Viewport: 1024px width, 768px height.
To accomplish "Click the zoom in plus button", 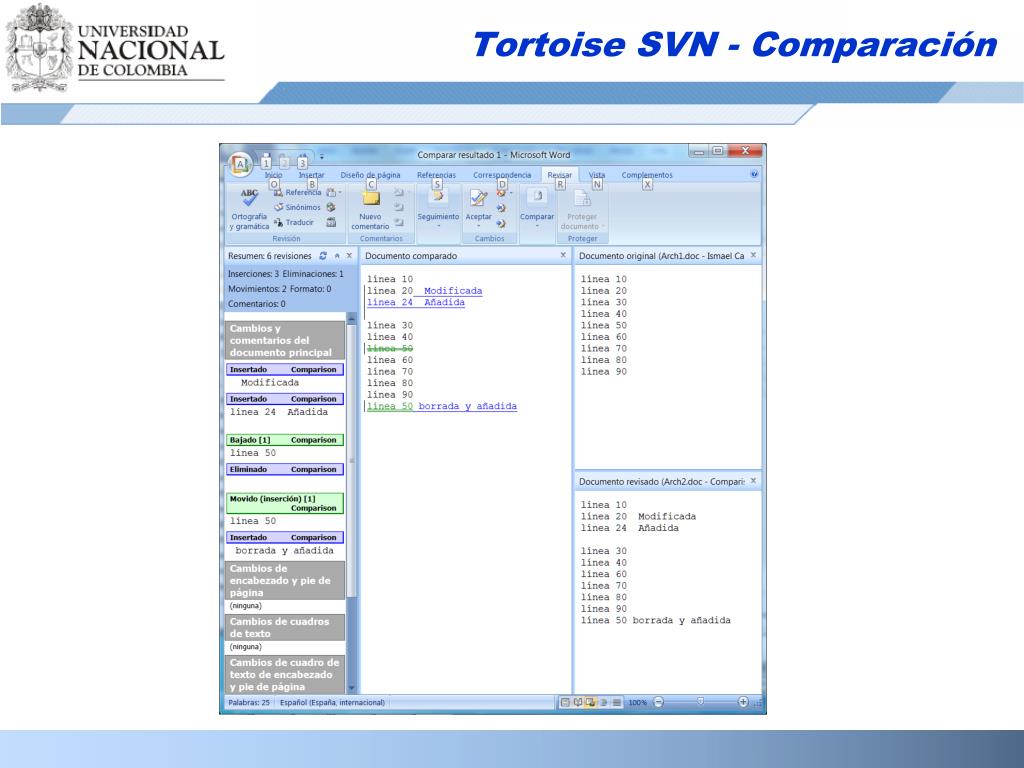I will [x=743, y=702].
